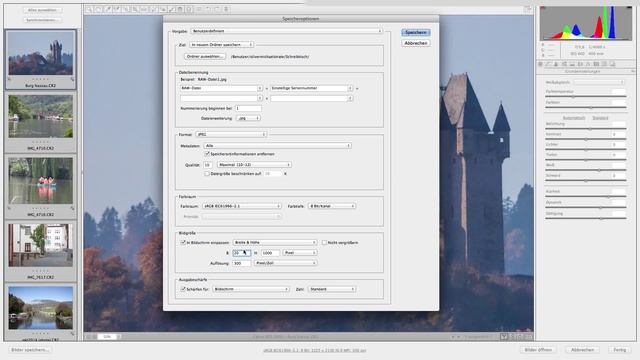This screenshot has height=360, width=640.
Task: Open the Dateierweiterung .jpg dropdown
Action: [x=248, y=118]
